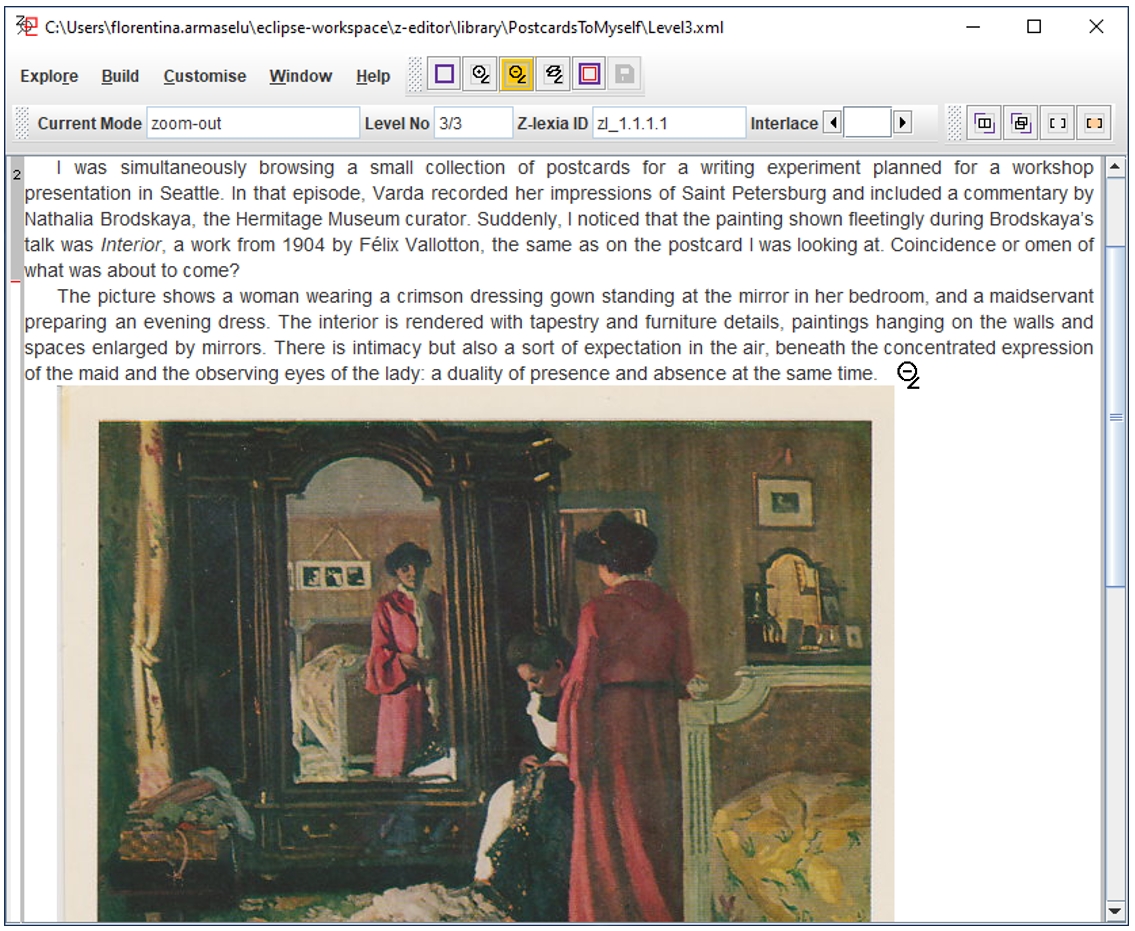Toggle the highlighted zoom-out Z tool
This screenshot has width=1135, height=931.
(x=517, y=74)
